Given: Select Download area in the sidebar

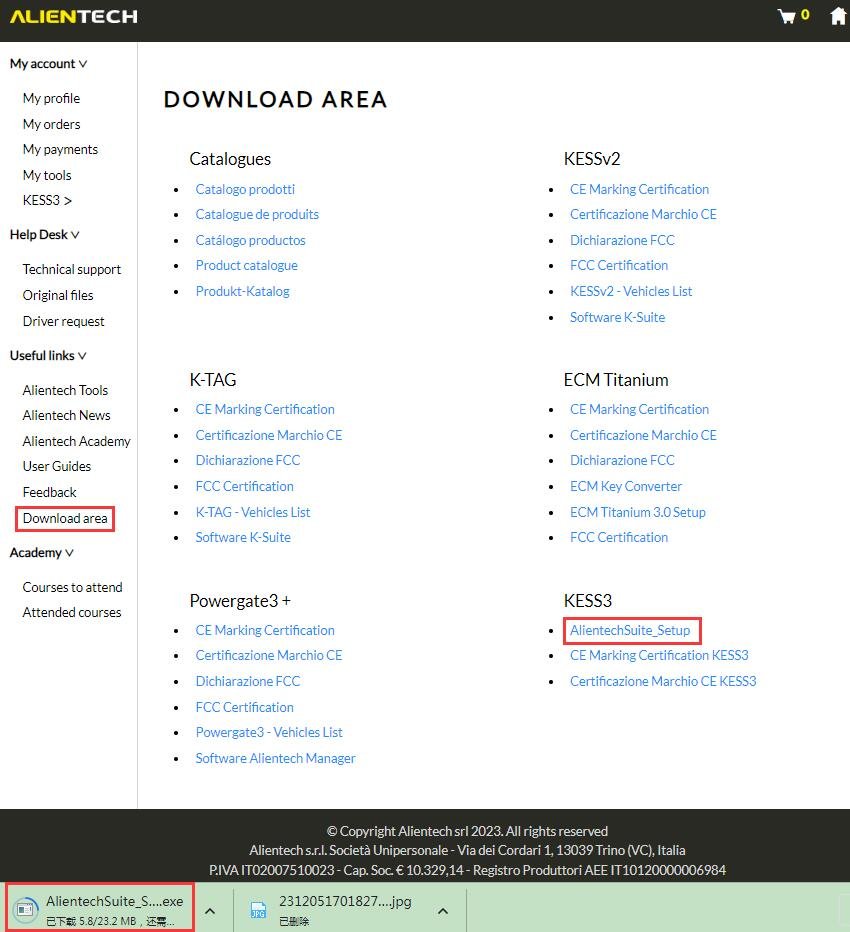Looking at the screenshot, I should click(x=64, y=518).
